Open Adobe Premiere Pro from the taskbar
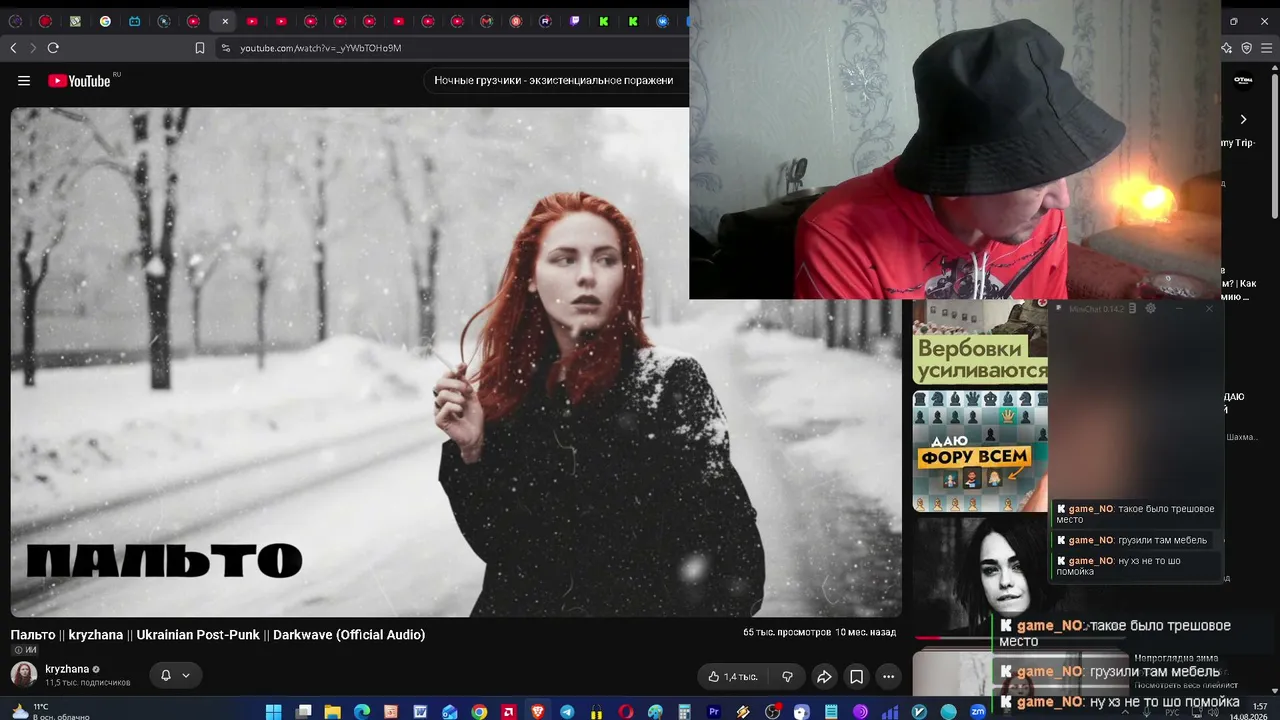 click(714, 711)
